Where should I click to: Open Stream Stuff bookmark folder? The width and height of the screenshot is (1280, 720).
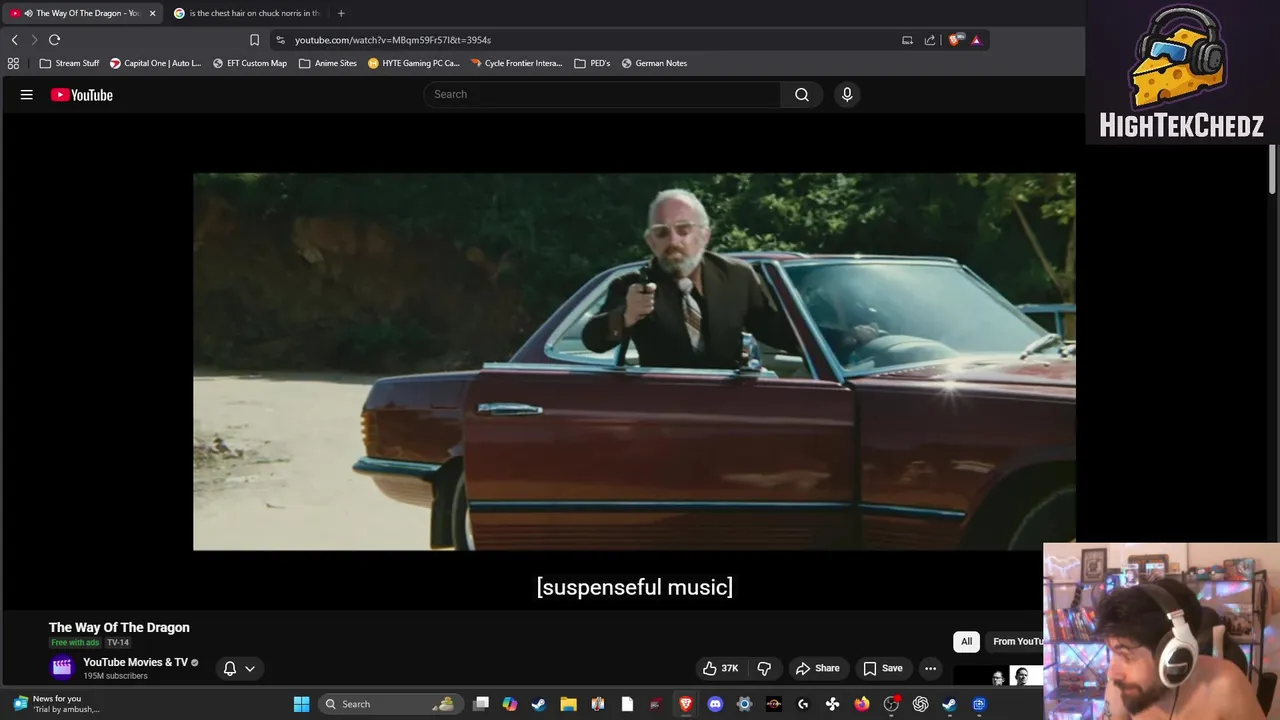(x=69, y=63)
